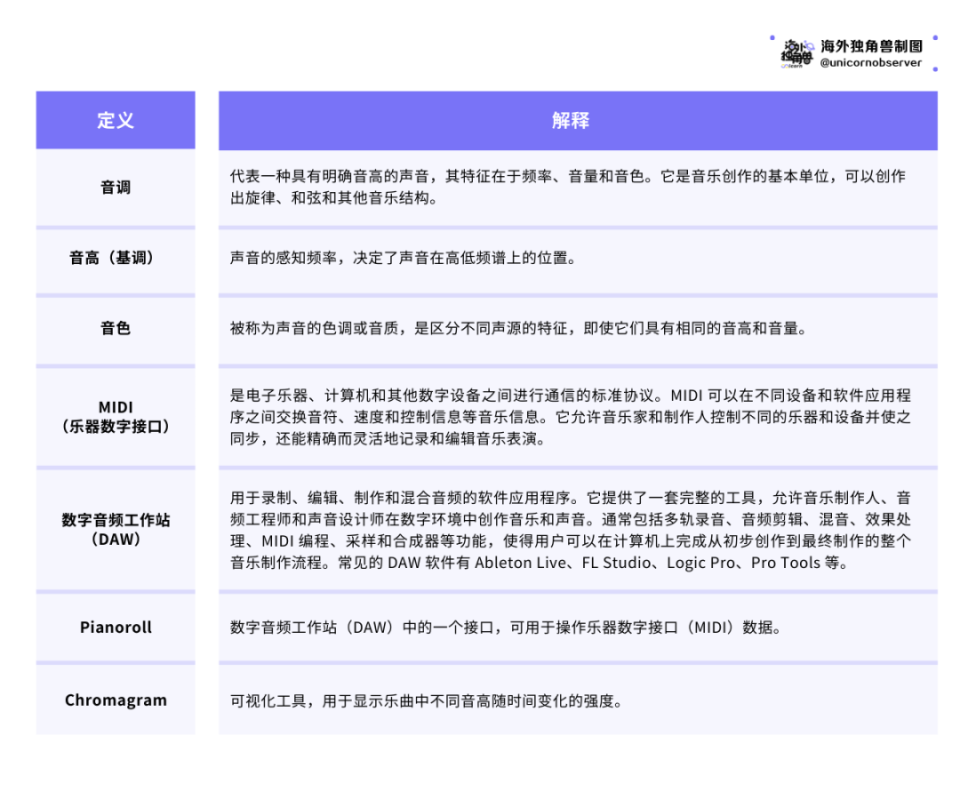
Task: Select the 音高（基调）term cell
Action: pos(115,257)
